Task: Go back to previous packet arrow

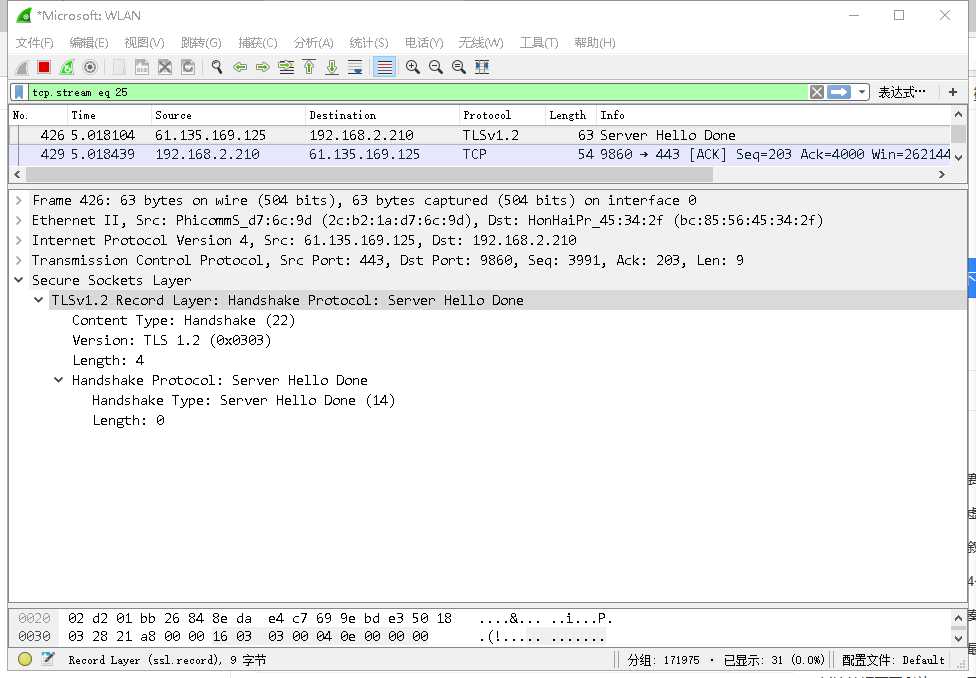Action: (240, 67)
